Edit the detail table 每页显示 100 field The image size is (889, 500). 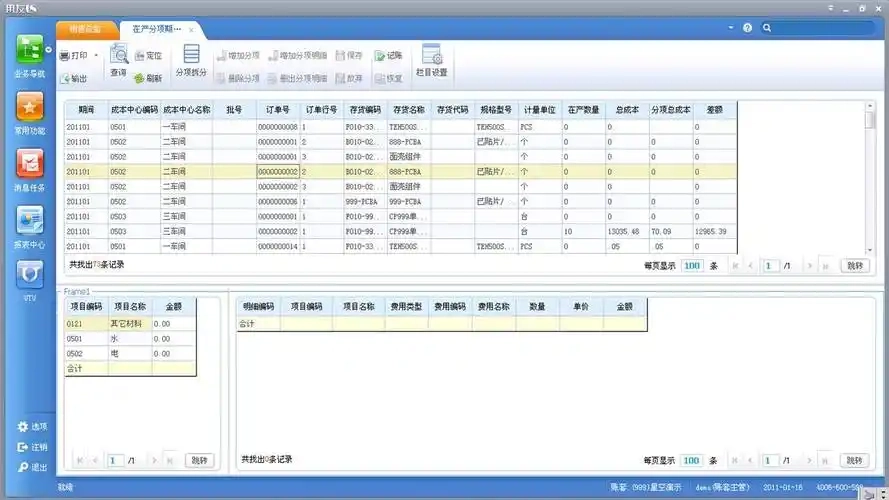(691, 460)
